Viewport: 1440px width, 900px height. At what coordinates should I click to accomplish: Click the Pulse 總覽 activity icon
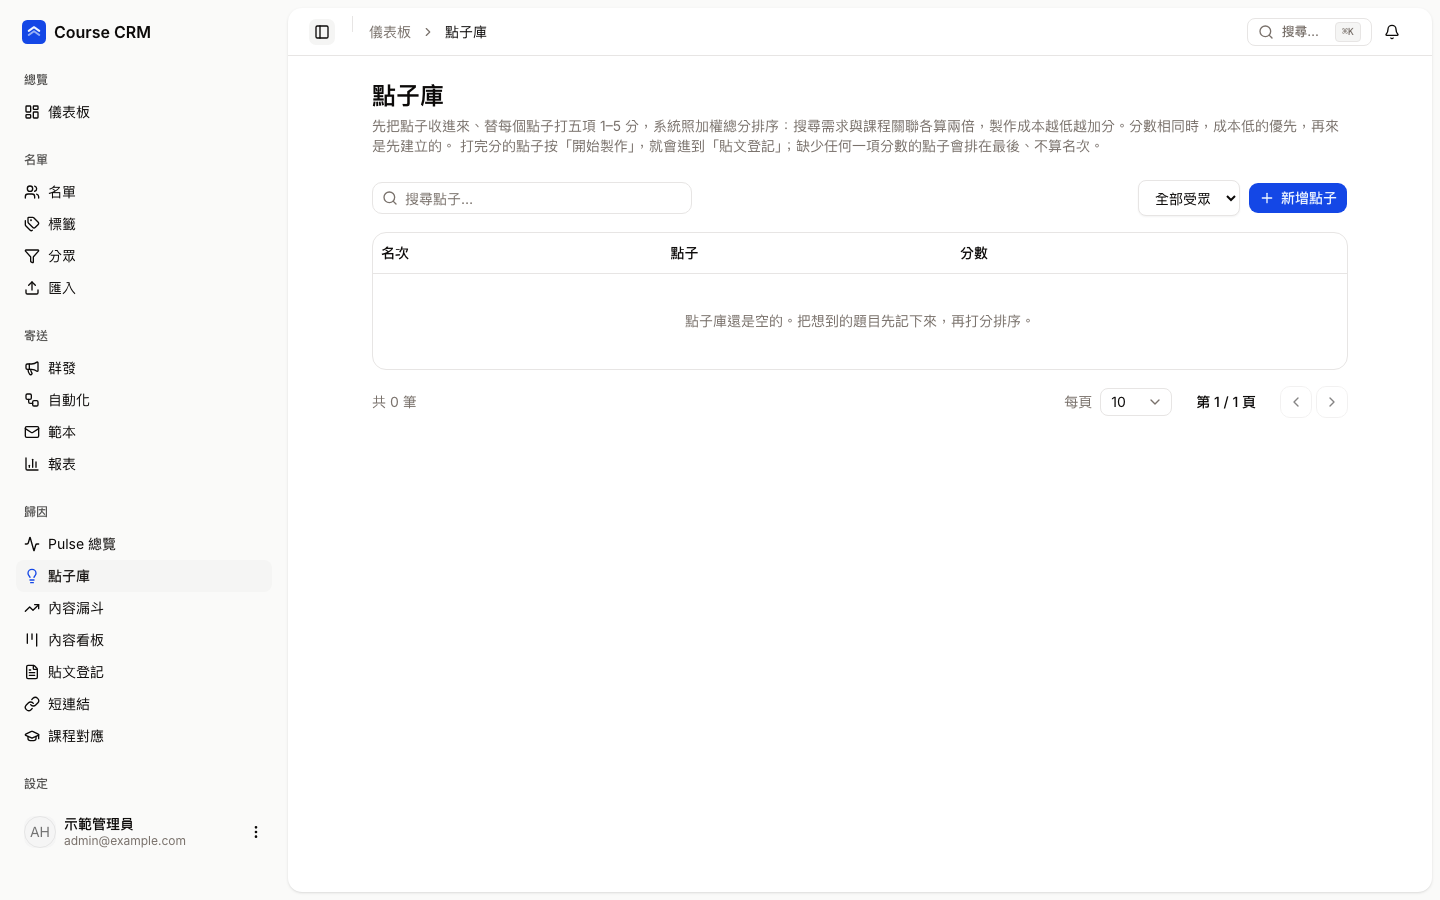pos(32,544)
